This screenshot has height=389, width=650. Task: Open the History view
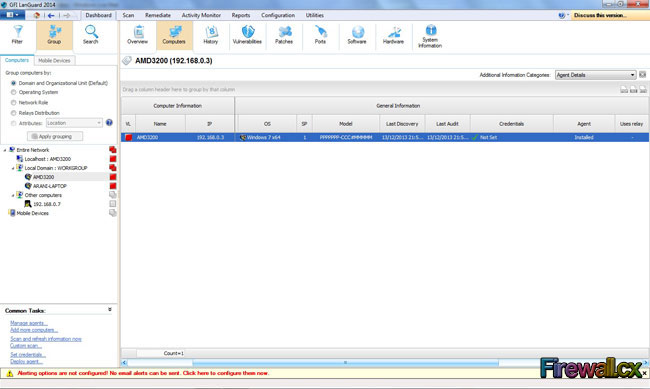click(211, 35)
